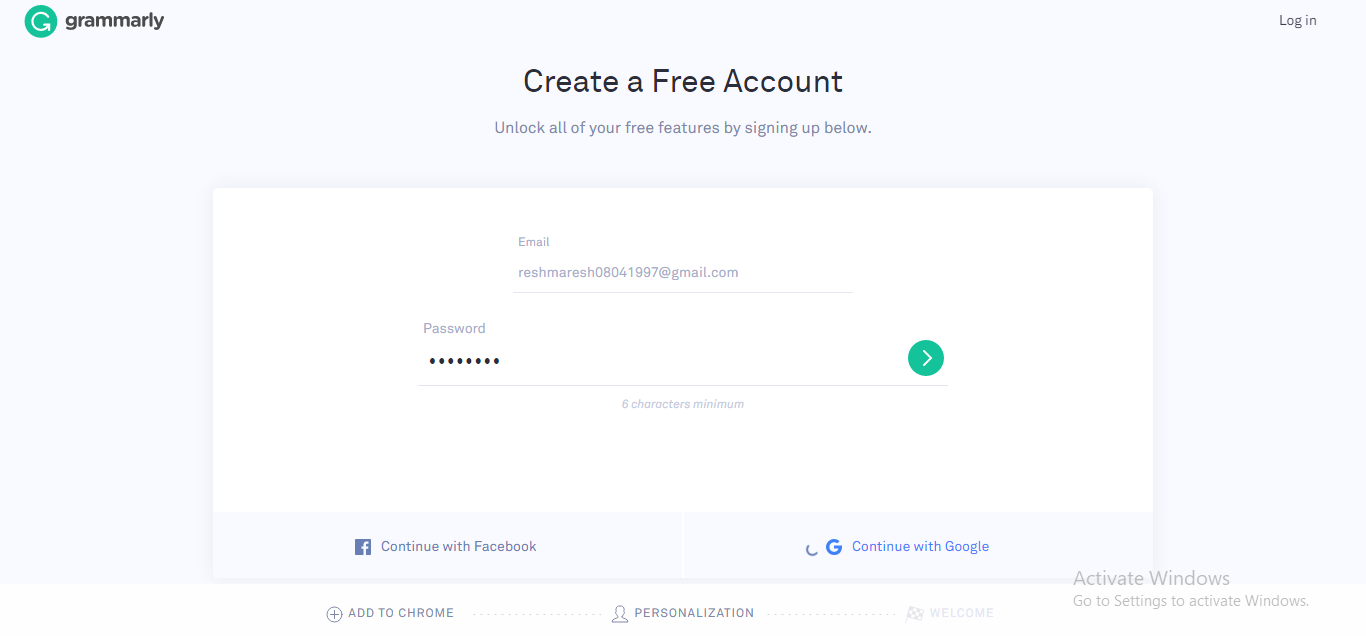1366x636 pixels.
Task: Click the Password field label
Action: pos(454,328)
